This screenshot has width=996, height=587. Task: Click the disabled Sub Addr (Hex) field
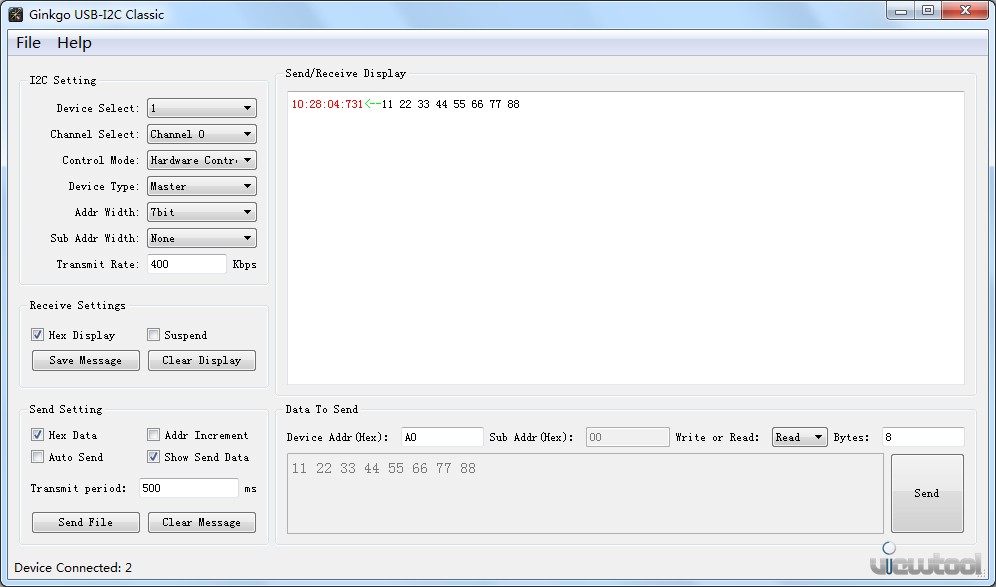coord(628,437)
